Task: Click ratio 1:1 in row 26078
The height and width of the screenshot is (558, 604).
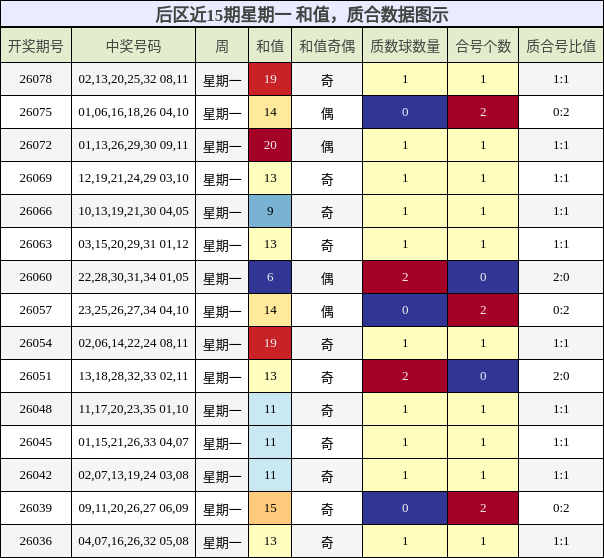Action: click(x=561, y=79)
